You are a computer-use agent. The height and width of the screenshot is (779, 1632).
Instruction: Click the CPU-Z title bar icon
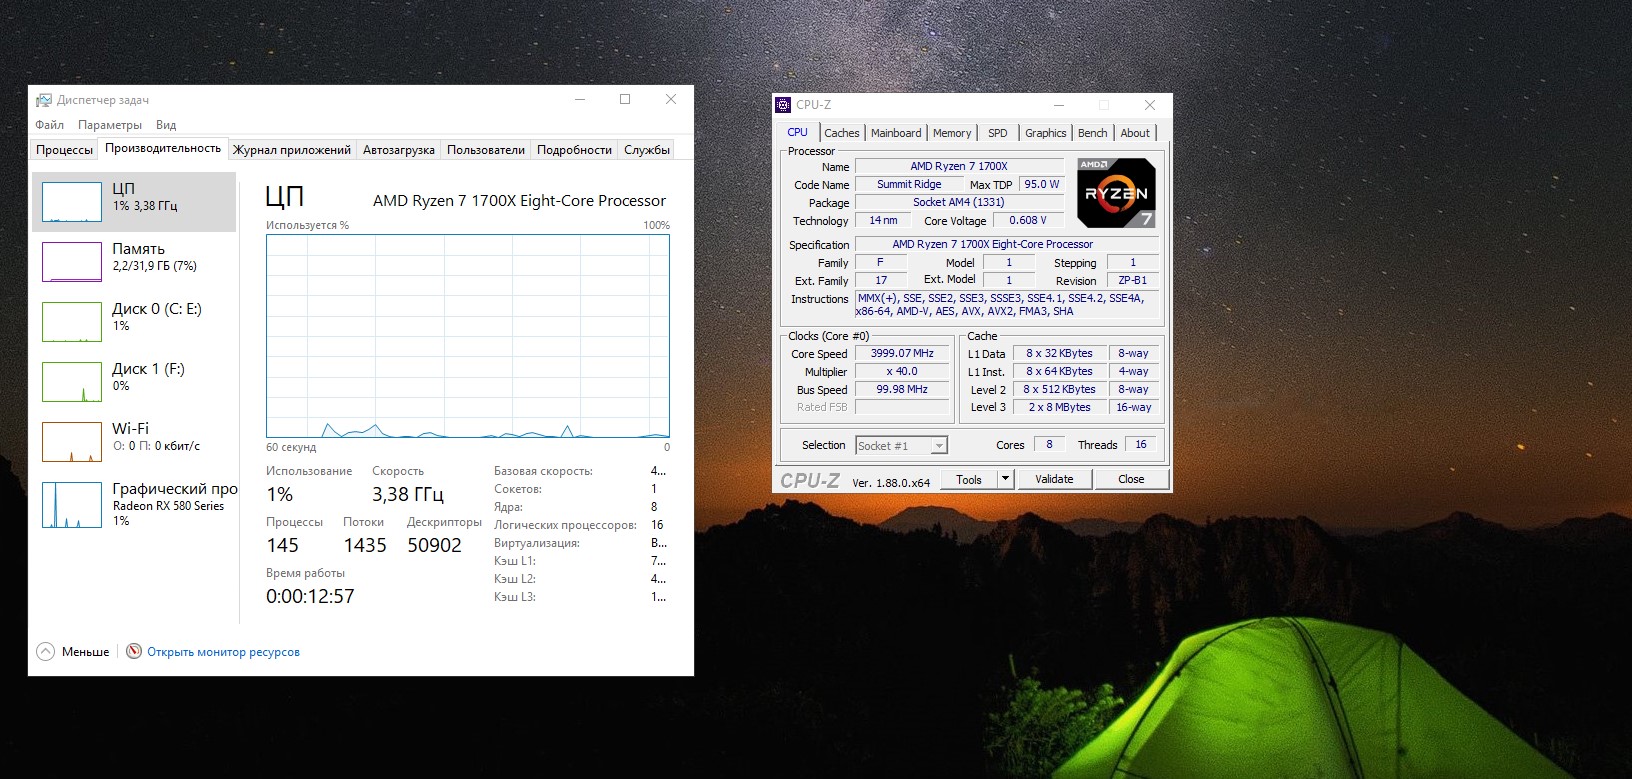(x=784, y=104)
